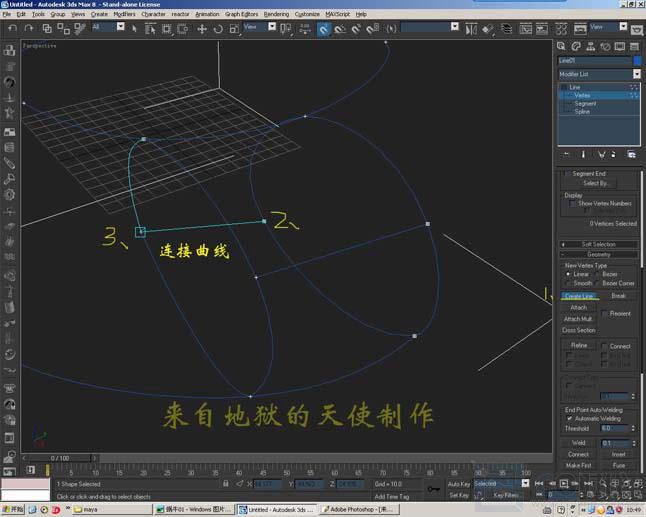
Task: Open the Graph Editors menu
Action: [x=241, y=14]
